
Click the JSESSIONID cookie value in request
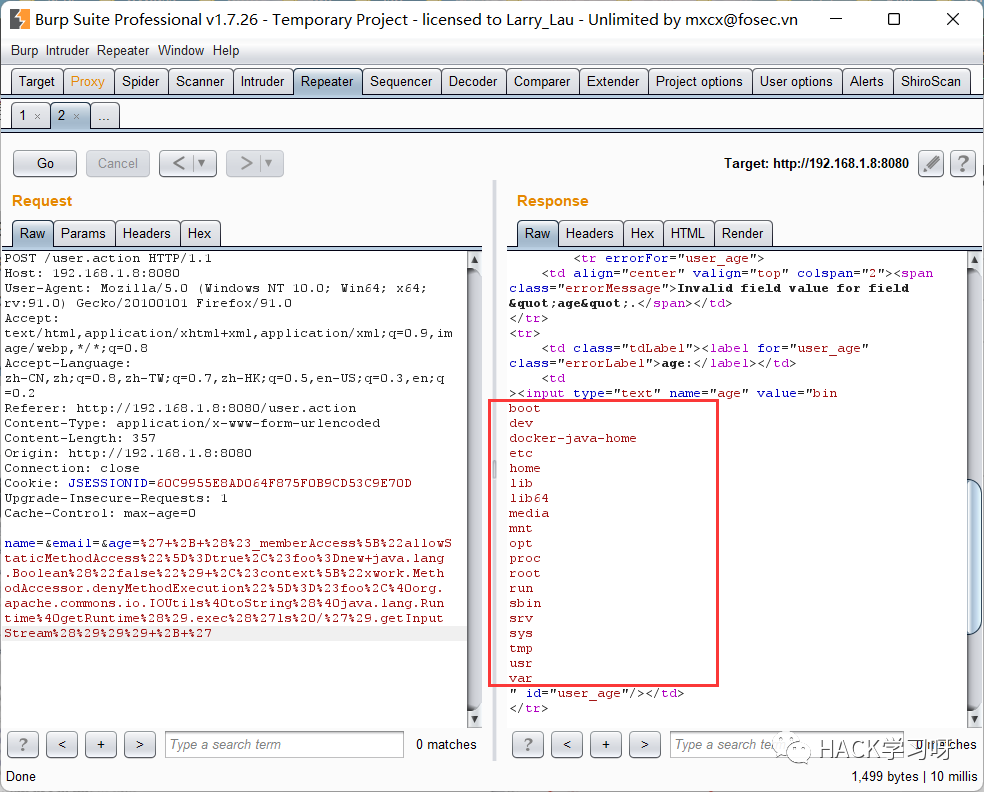(284, 483)
